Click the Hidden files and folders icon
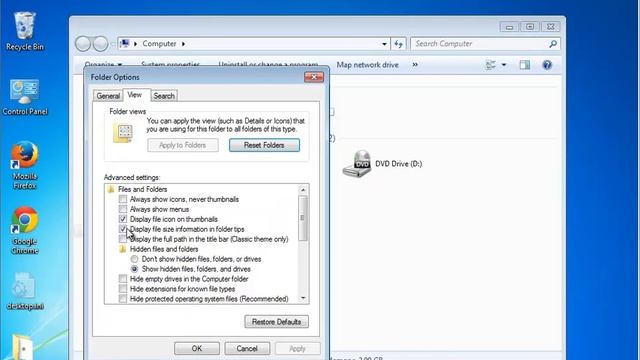Image resolution: width=640 pixels, height=360 pixels. 122,249
